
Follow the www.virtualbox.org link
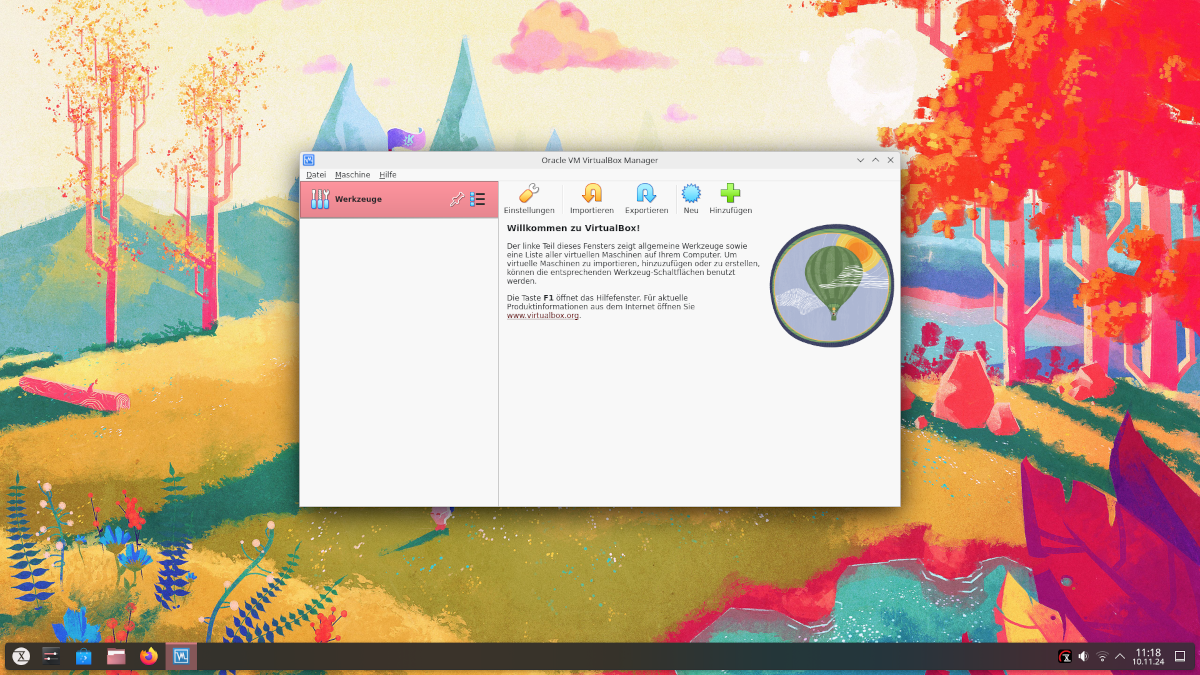(543, 316)
